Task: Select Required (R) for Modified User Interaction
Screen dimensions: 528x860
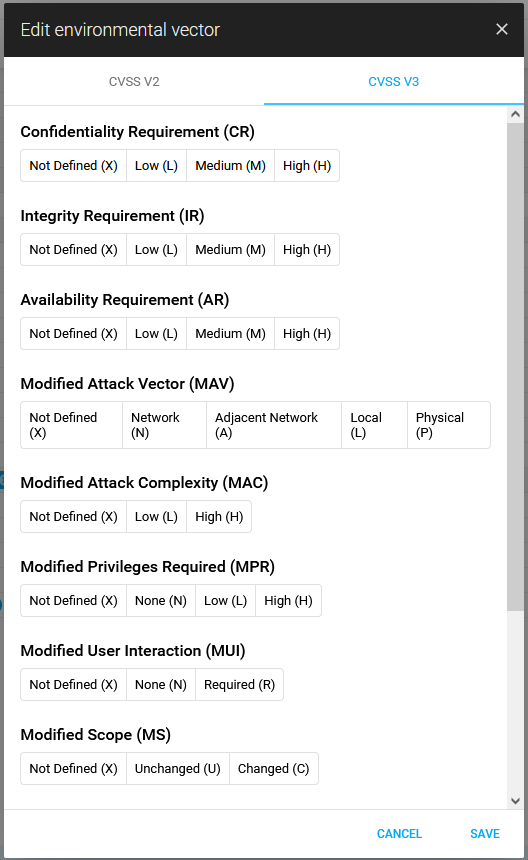Action: (x=240, y=684)
